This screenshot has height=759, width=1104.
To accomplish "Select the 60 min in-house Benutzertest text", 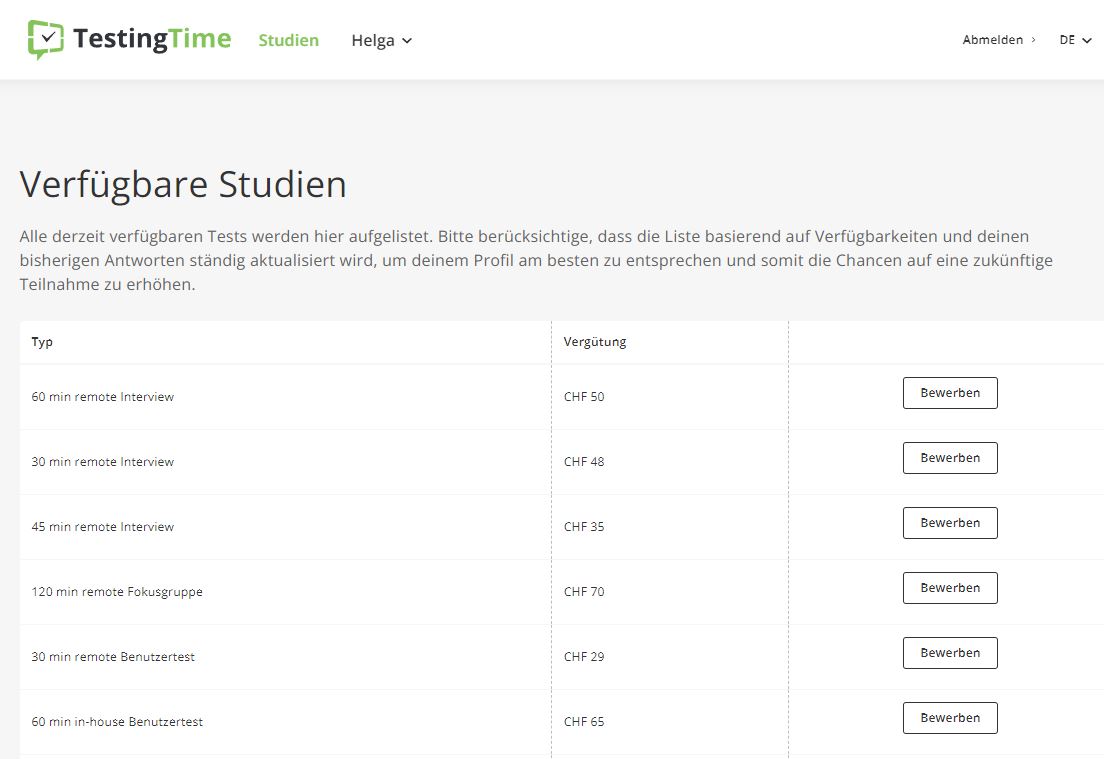I will pyautogui.click(x=117, y=722).
